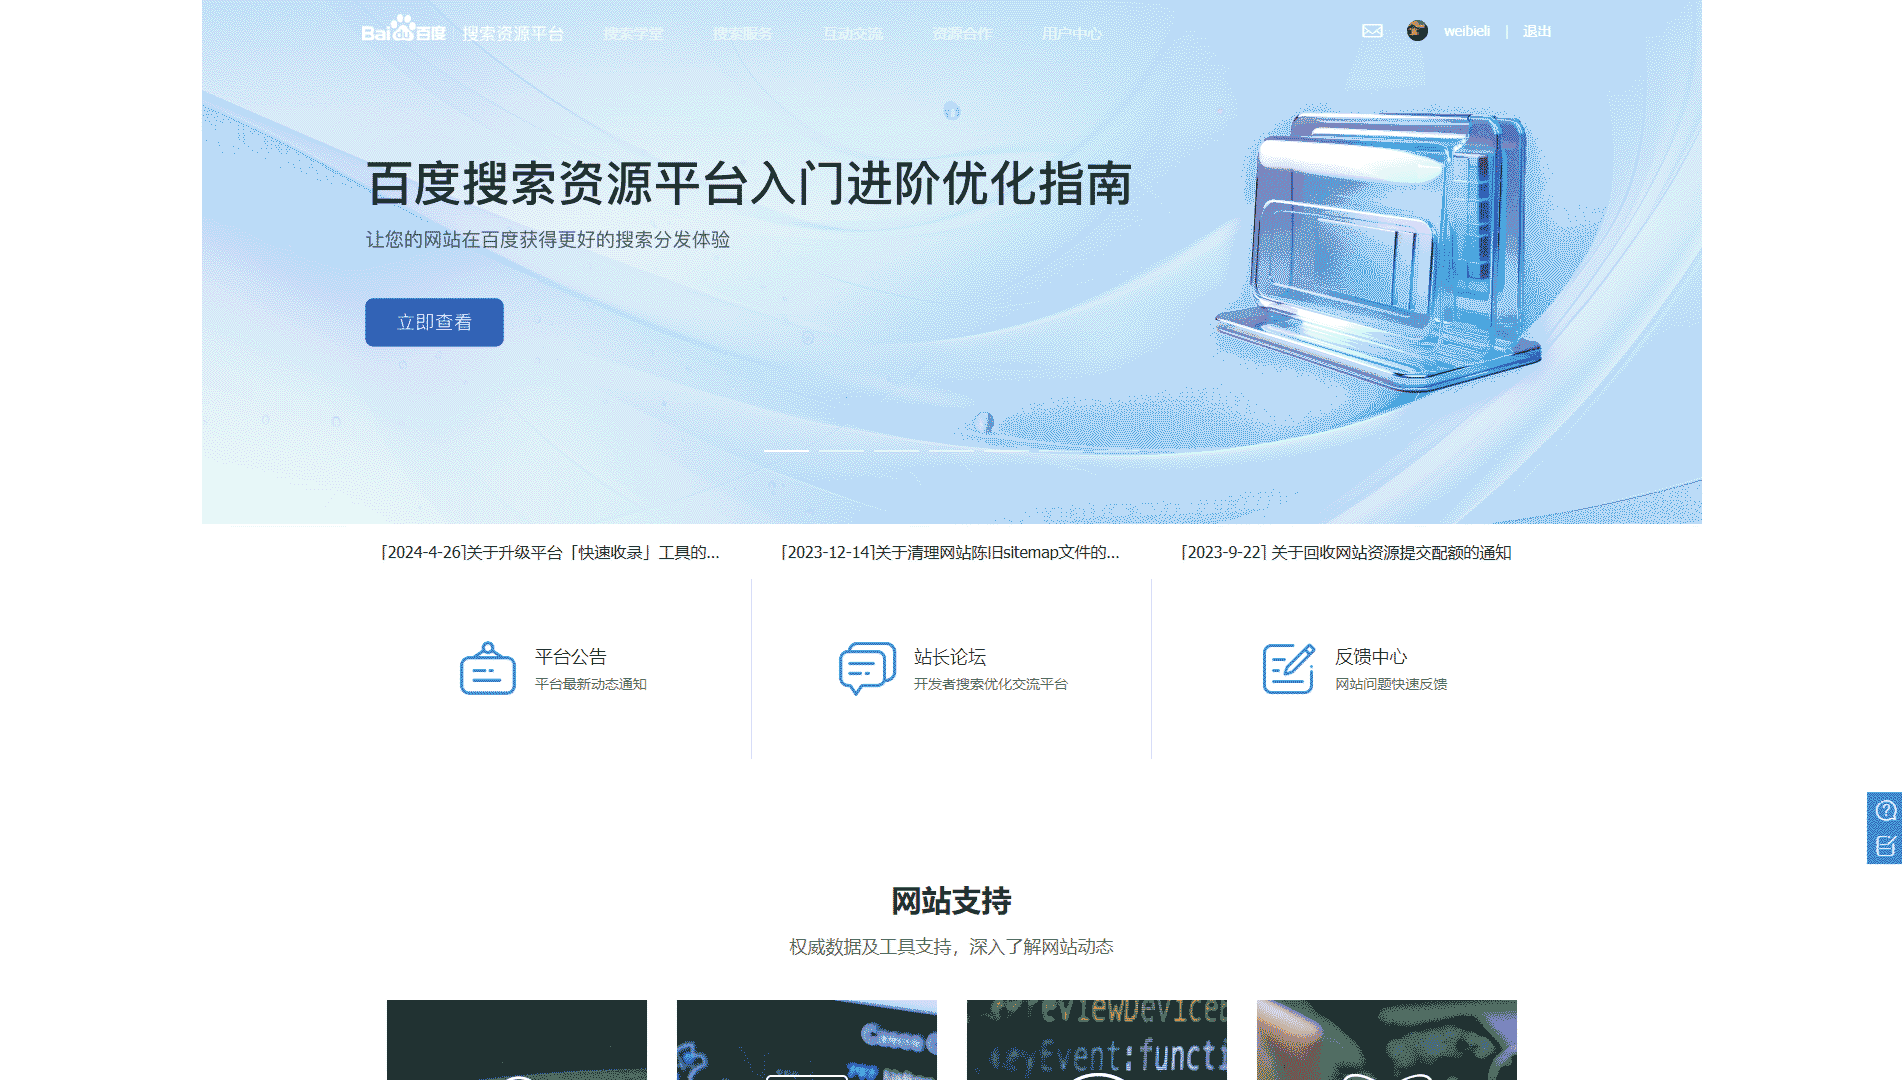Image resolution: width=1902 pixels, height=1080 pixels.
Task: Click the 搜索资源平台 title link
Action: [x=513, y=33]
